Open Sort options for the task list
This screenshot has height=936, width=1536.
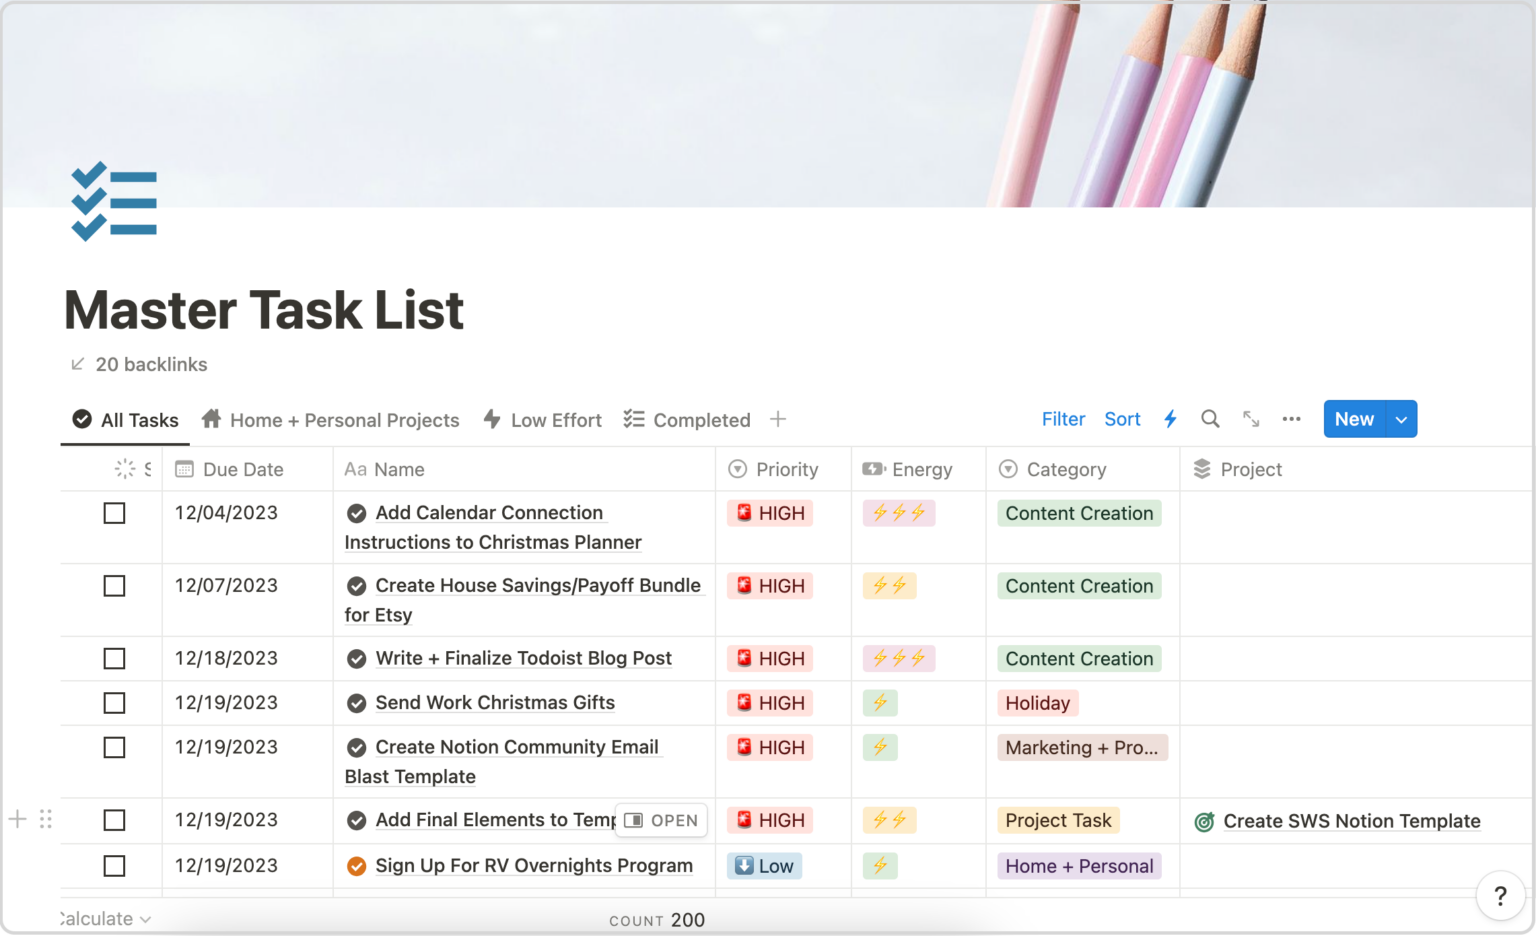(1122, 419)
